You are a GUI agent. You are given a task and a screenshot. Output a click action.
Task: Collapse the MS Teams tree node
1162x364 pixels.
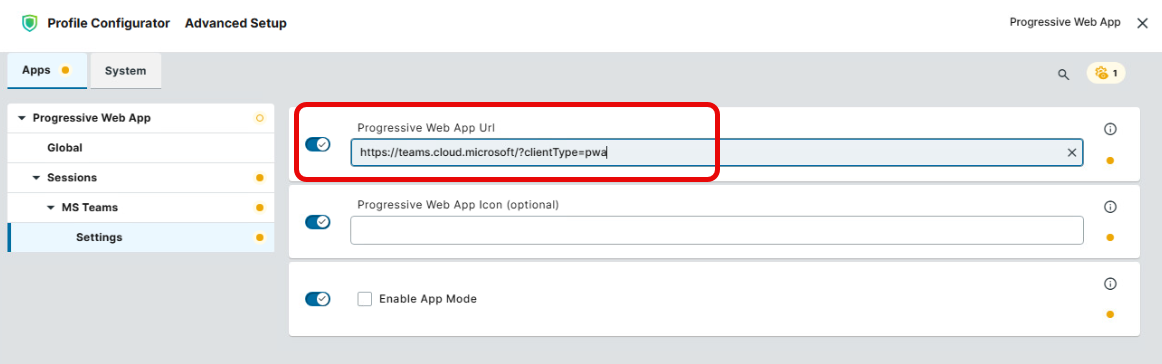51,208
